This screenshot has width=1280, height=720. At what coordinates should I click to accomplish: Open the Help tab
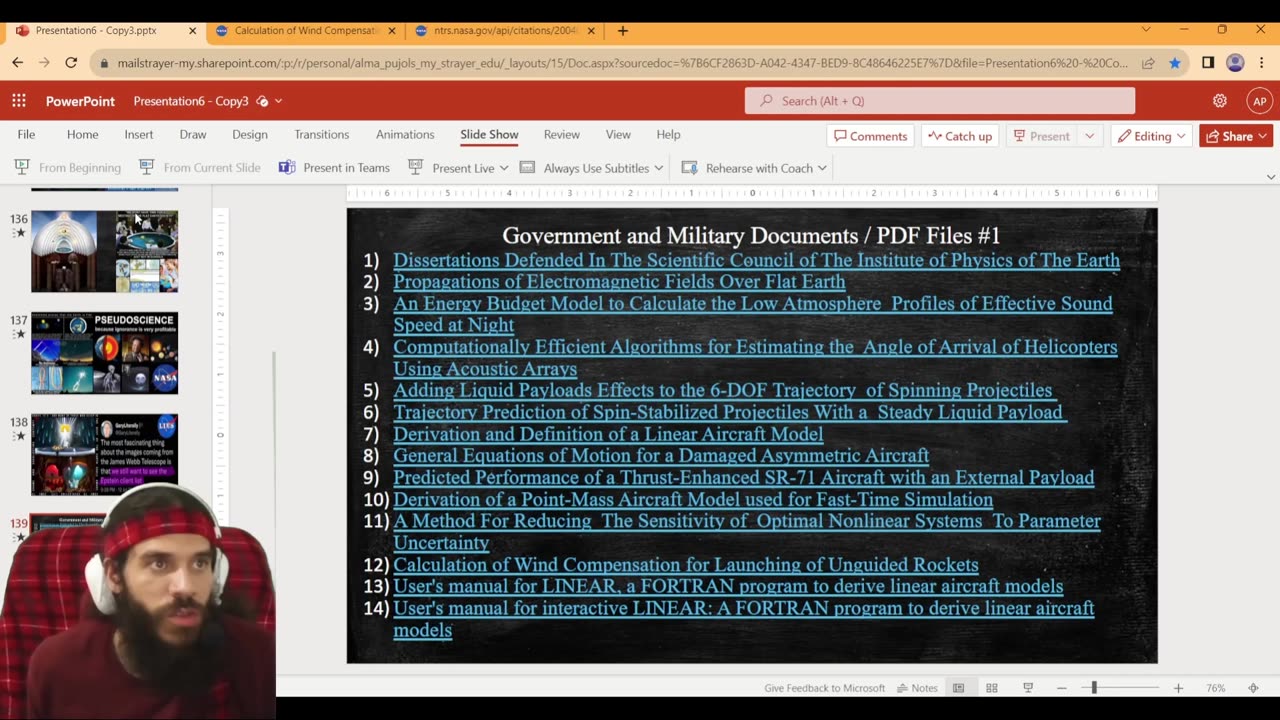668,134
